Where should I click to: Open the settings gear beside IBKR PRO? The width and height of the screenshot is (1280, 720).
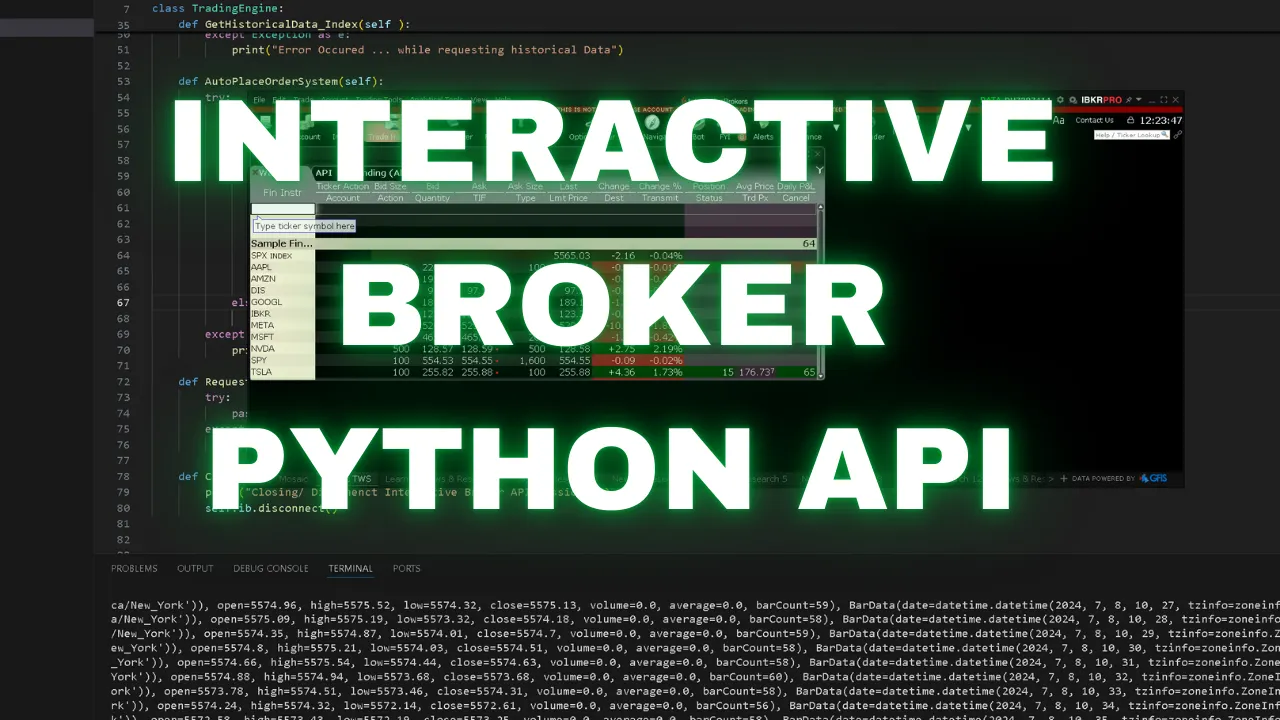1061,100
